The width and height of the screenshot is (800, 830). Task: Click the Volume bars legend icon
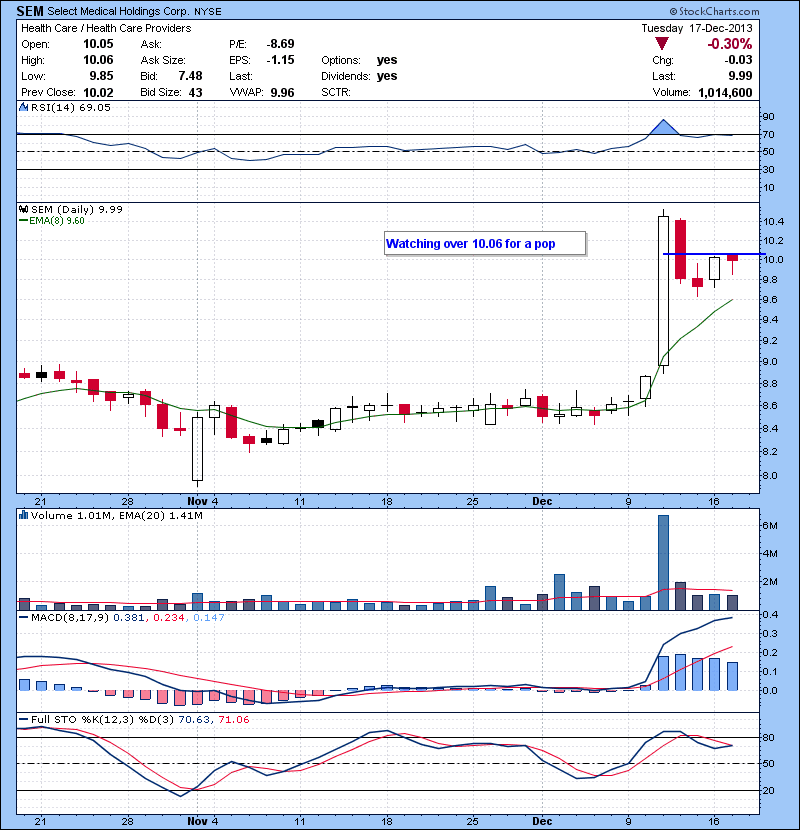pos(23,516)
